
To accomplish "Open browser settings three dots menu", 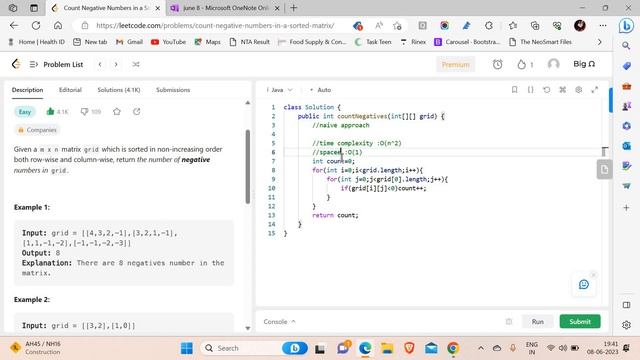I will point(603,26).
